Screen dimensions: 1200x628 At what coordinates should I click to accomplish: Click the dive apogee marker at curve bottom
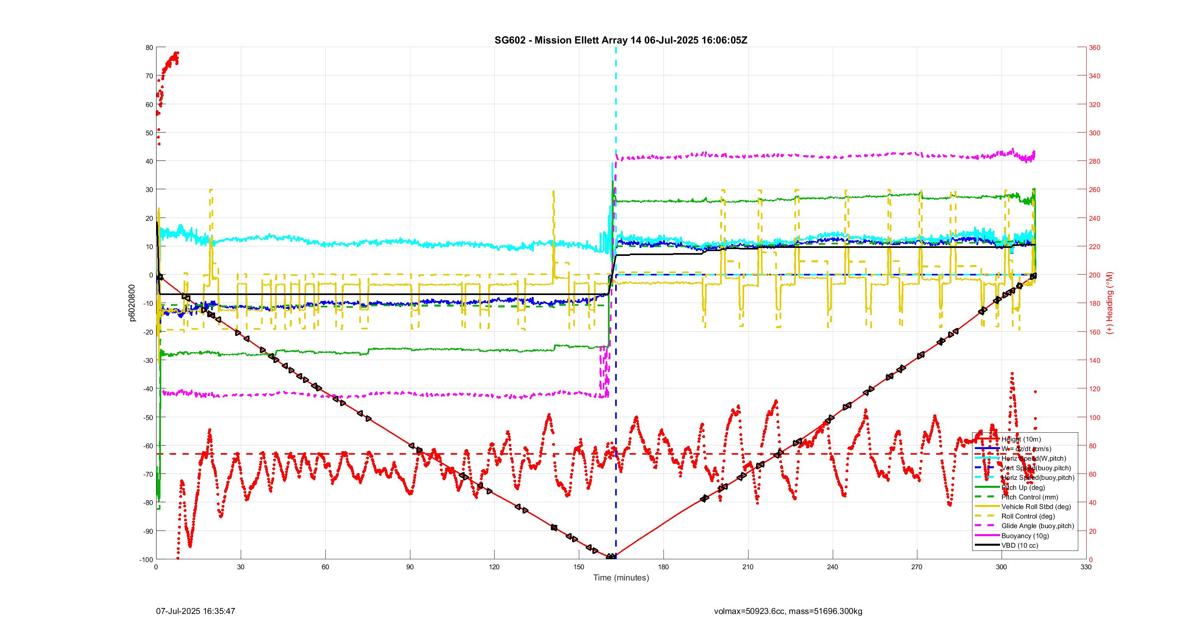(612, 556)
